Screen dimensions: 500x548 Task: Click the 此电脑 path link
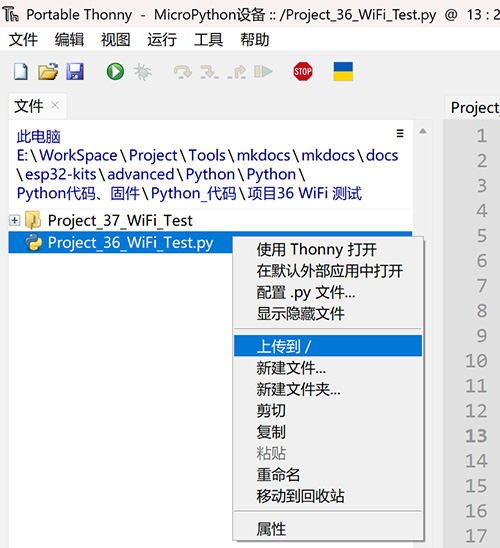tap(39, 137)
